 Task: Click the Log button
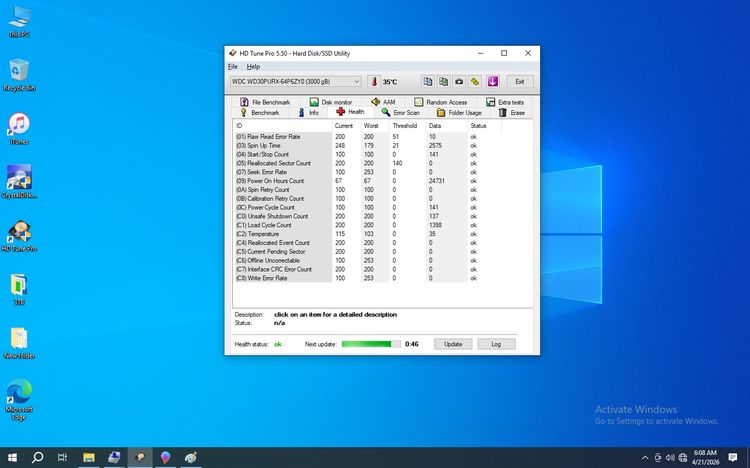point(496,344)
